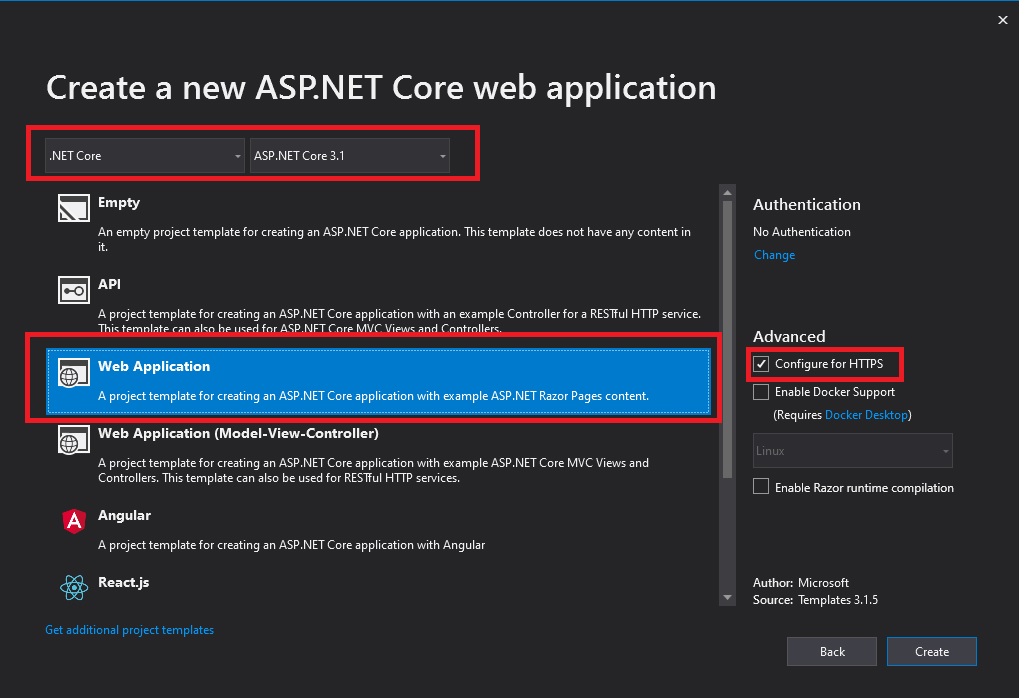Viewport: 1026px width, 698px height.
Task: Click the Back button
Action: pyautogui.click(x=832, y=652)
